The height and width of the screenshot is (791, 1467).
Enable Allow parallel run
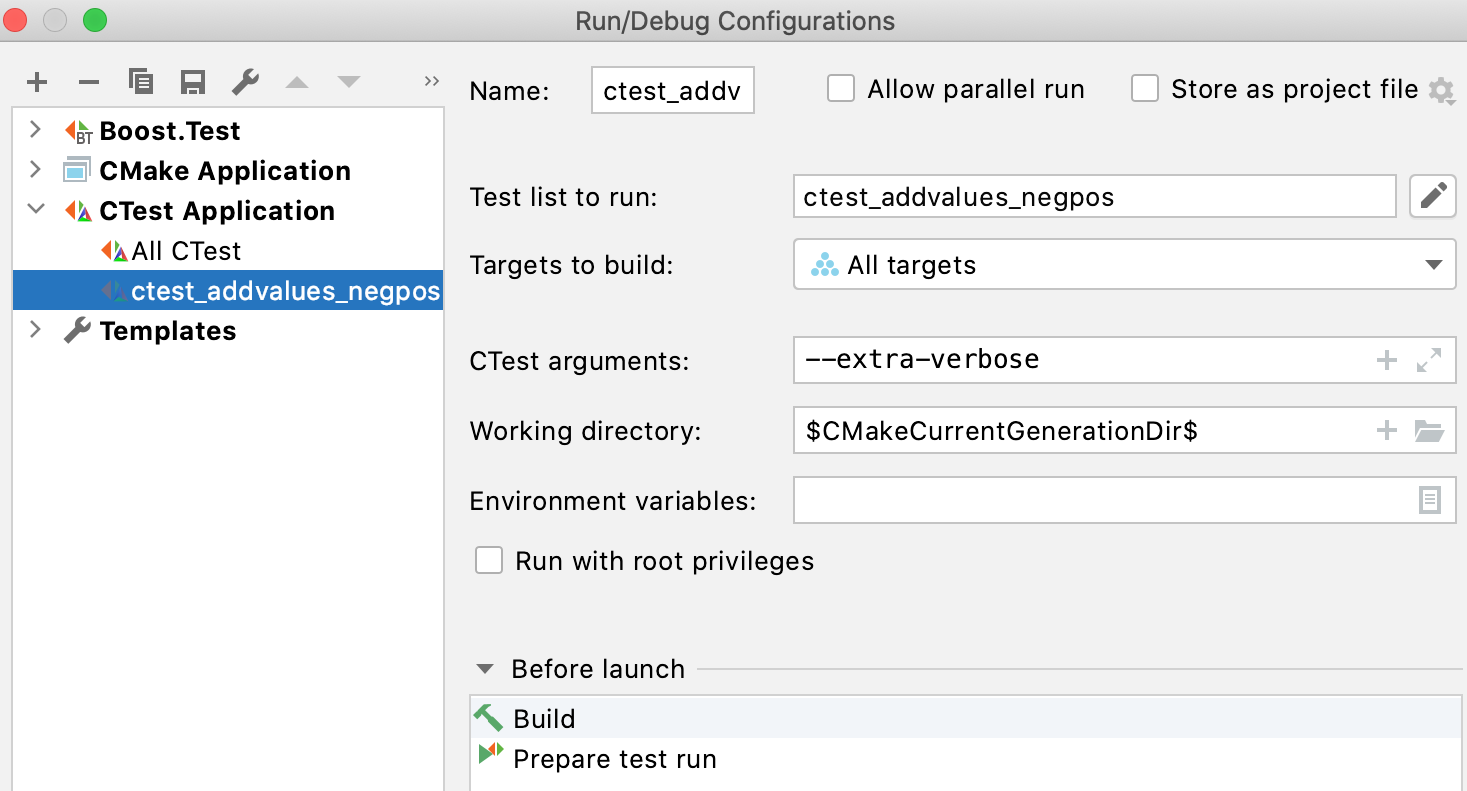840,88
